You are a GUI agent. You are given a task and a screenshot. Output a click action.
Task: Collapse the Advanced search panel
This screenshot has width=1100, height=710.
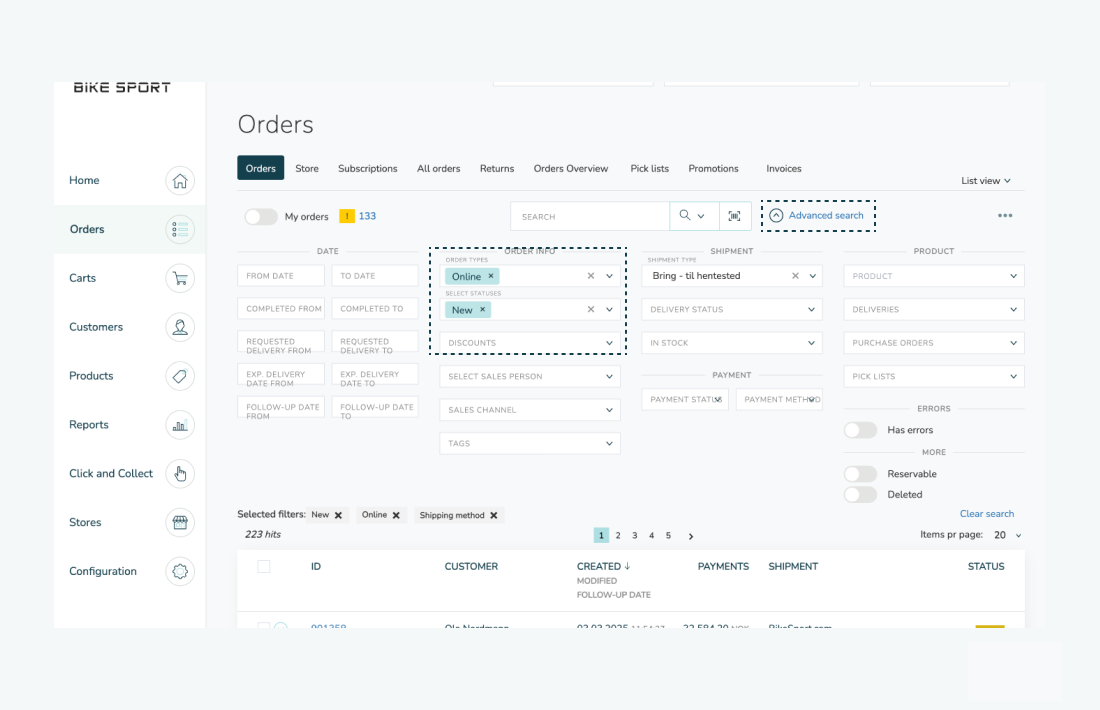click(x=817, y=215)
